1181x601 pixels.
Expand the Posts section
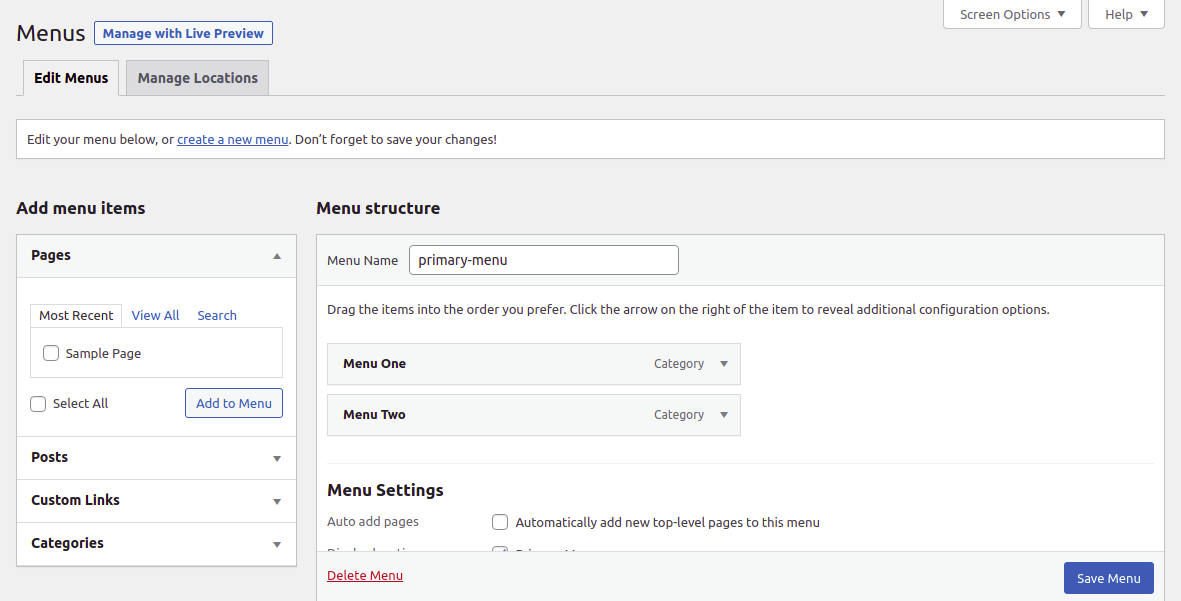click(x=277, y=458)
